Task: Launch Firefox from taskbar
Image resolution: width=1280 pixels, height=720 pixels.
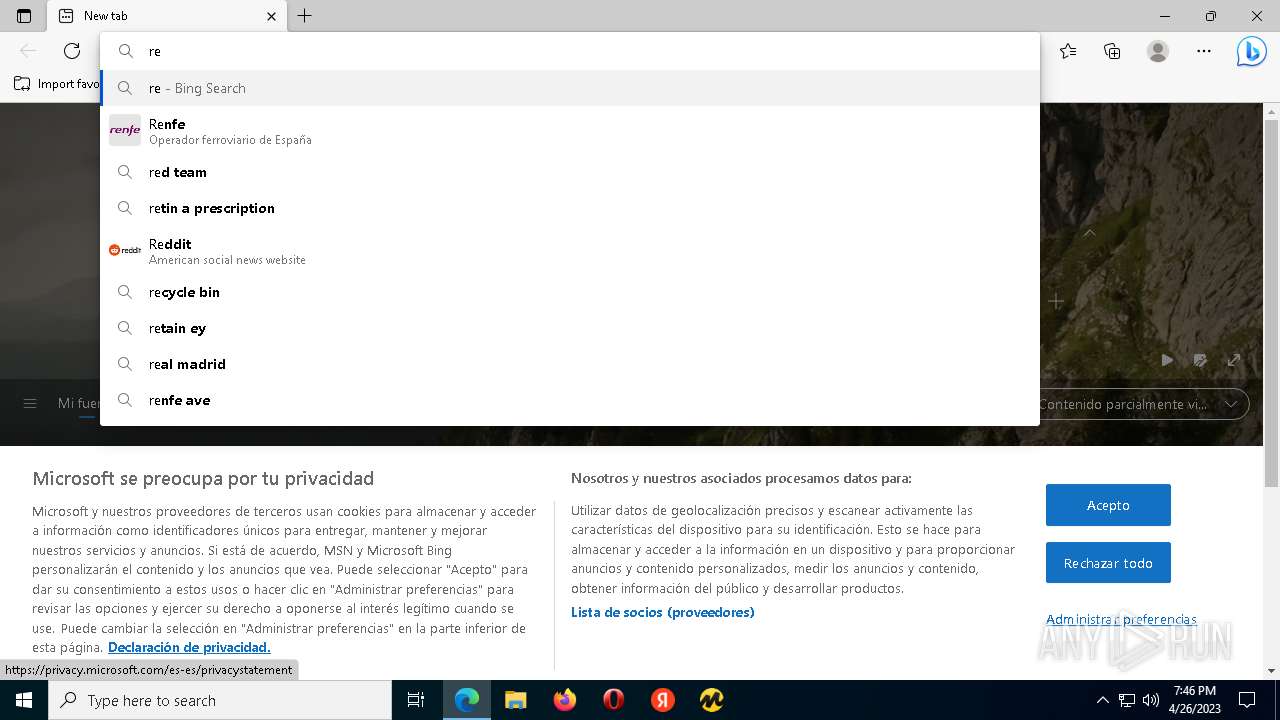Action: point(565,700)
